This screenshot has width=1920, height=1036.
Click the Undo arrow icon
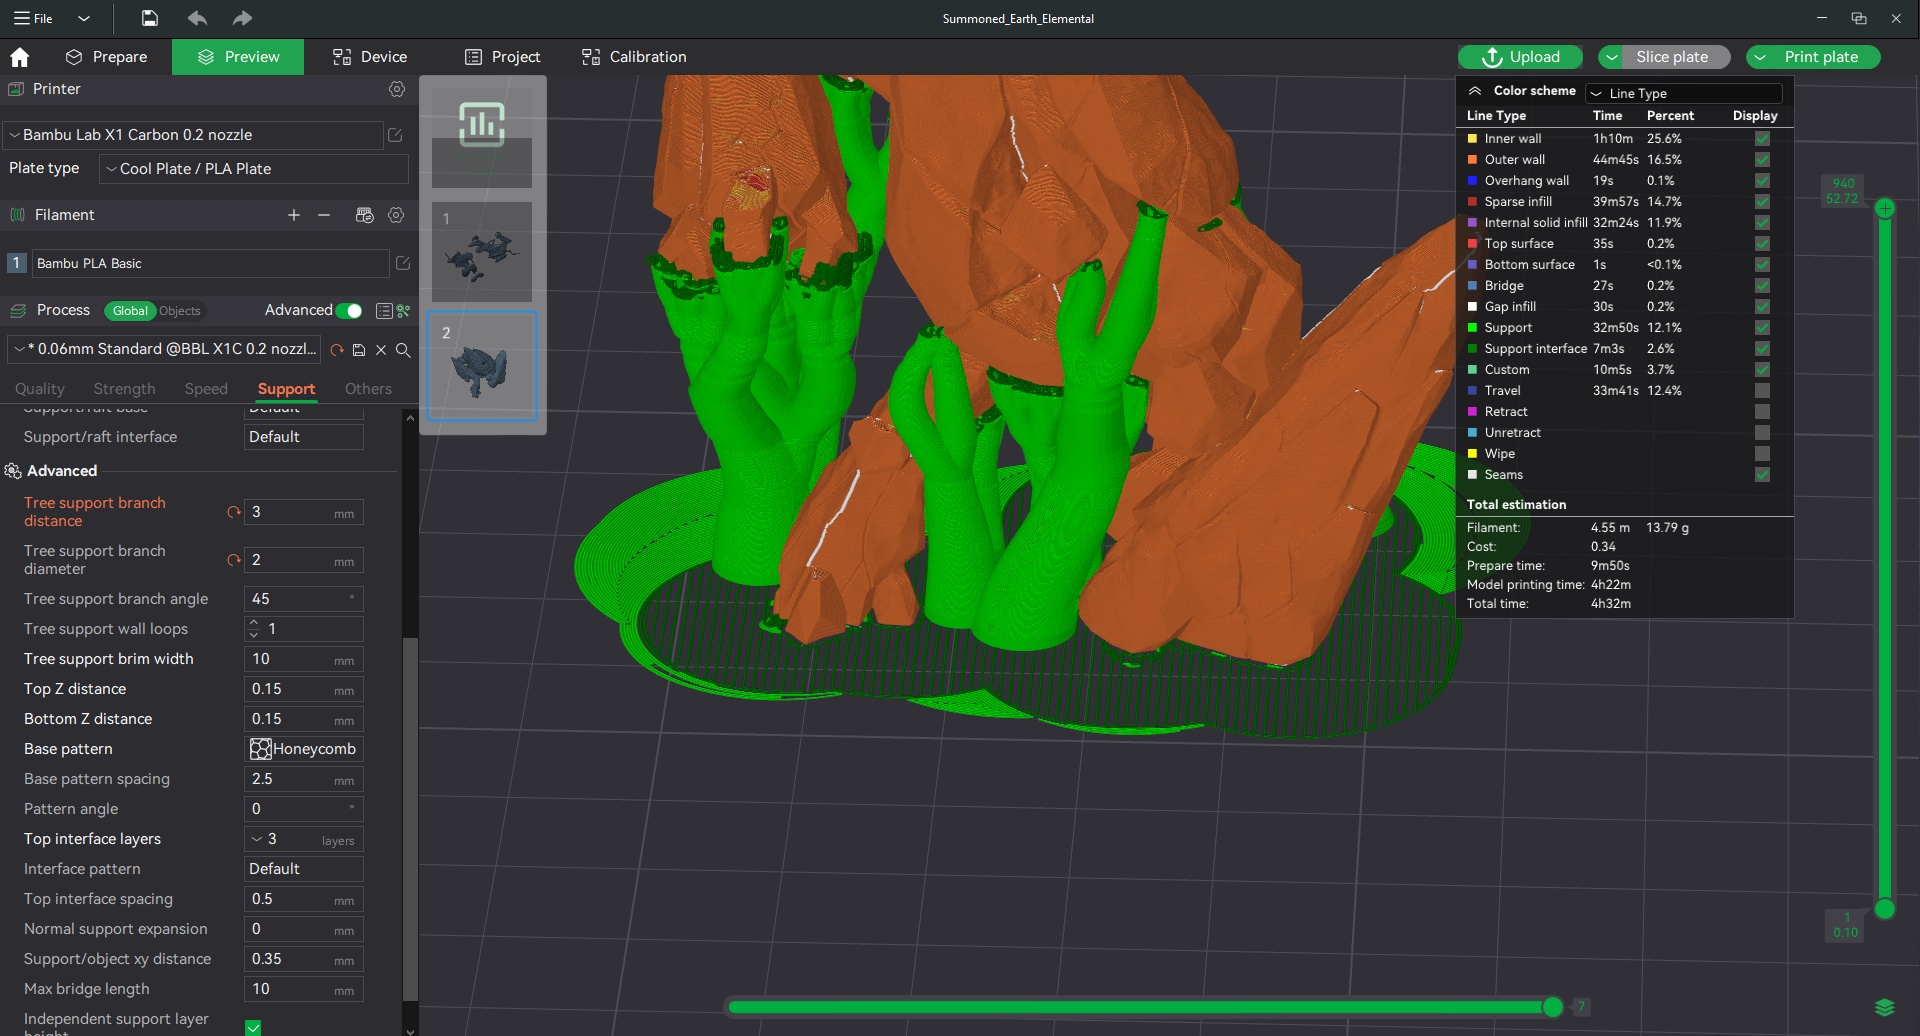[197, 18]
